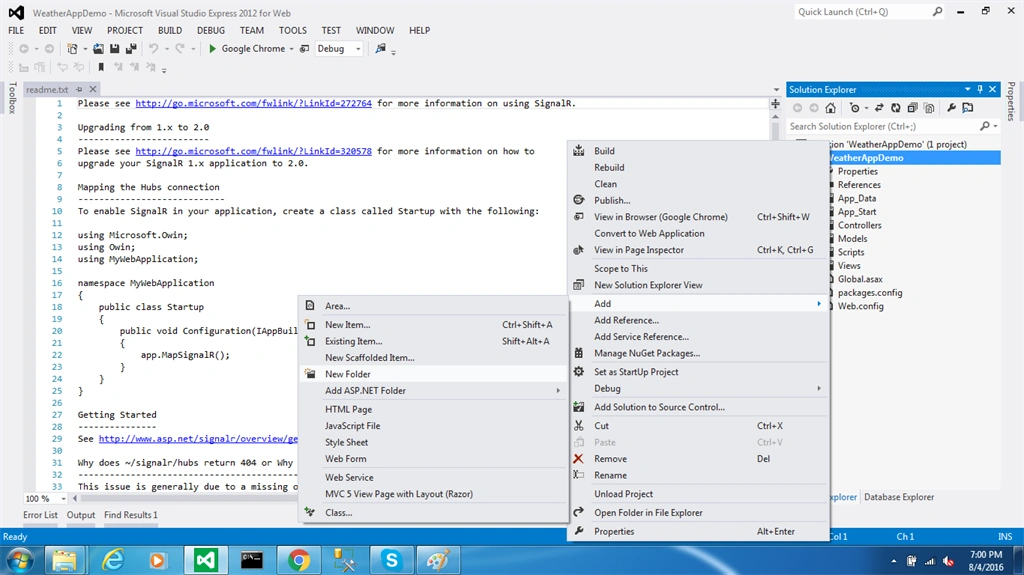This screenshot has width=1024, height=575.
Task: Expand the editor zoom 100 % dropdown
Action: (63, 499)
